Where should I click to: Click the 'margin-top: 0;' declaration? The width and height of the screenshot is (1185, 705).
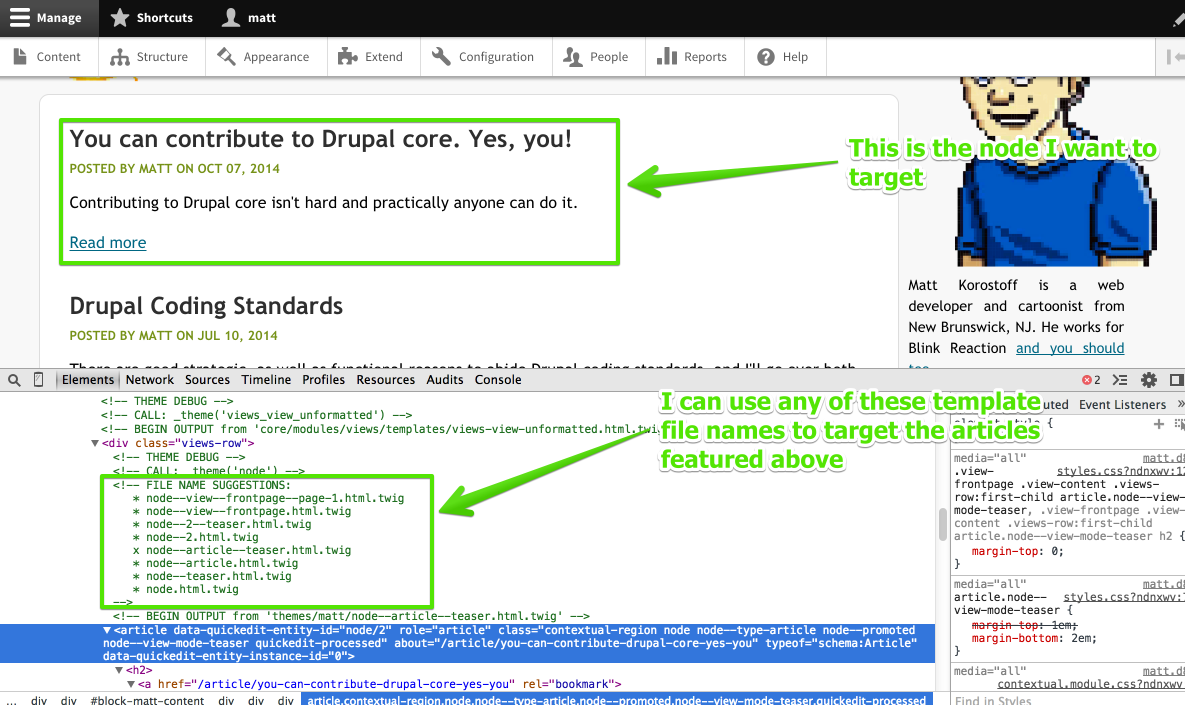pos(1017,551)
